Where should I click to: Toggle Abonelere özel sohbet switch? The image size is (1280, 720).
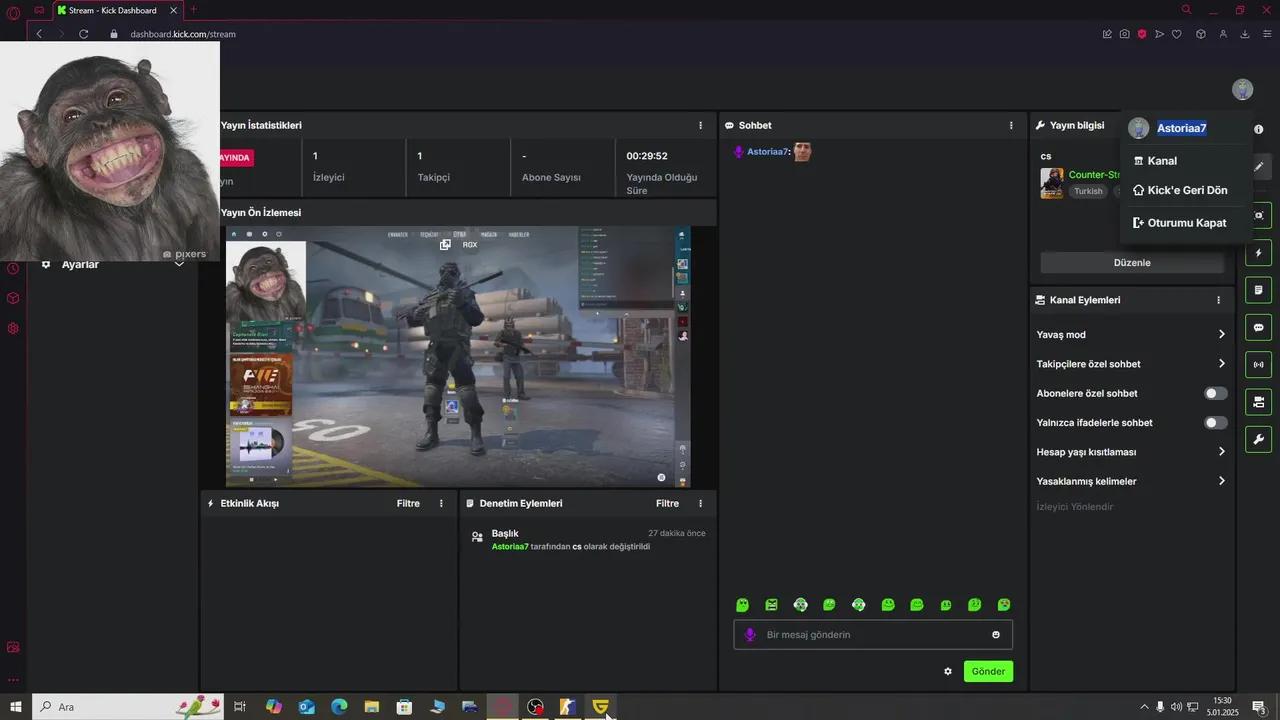[x=1216, y=394]
